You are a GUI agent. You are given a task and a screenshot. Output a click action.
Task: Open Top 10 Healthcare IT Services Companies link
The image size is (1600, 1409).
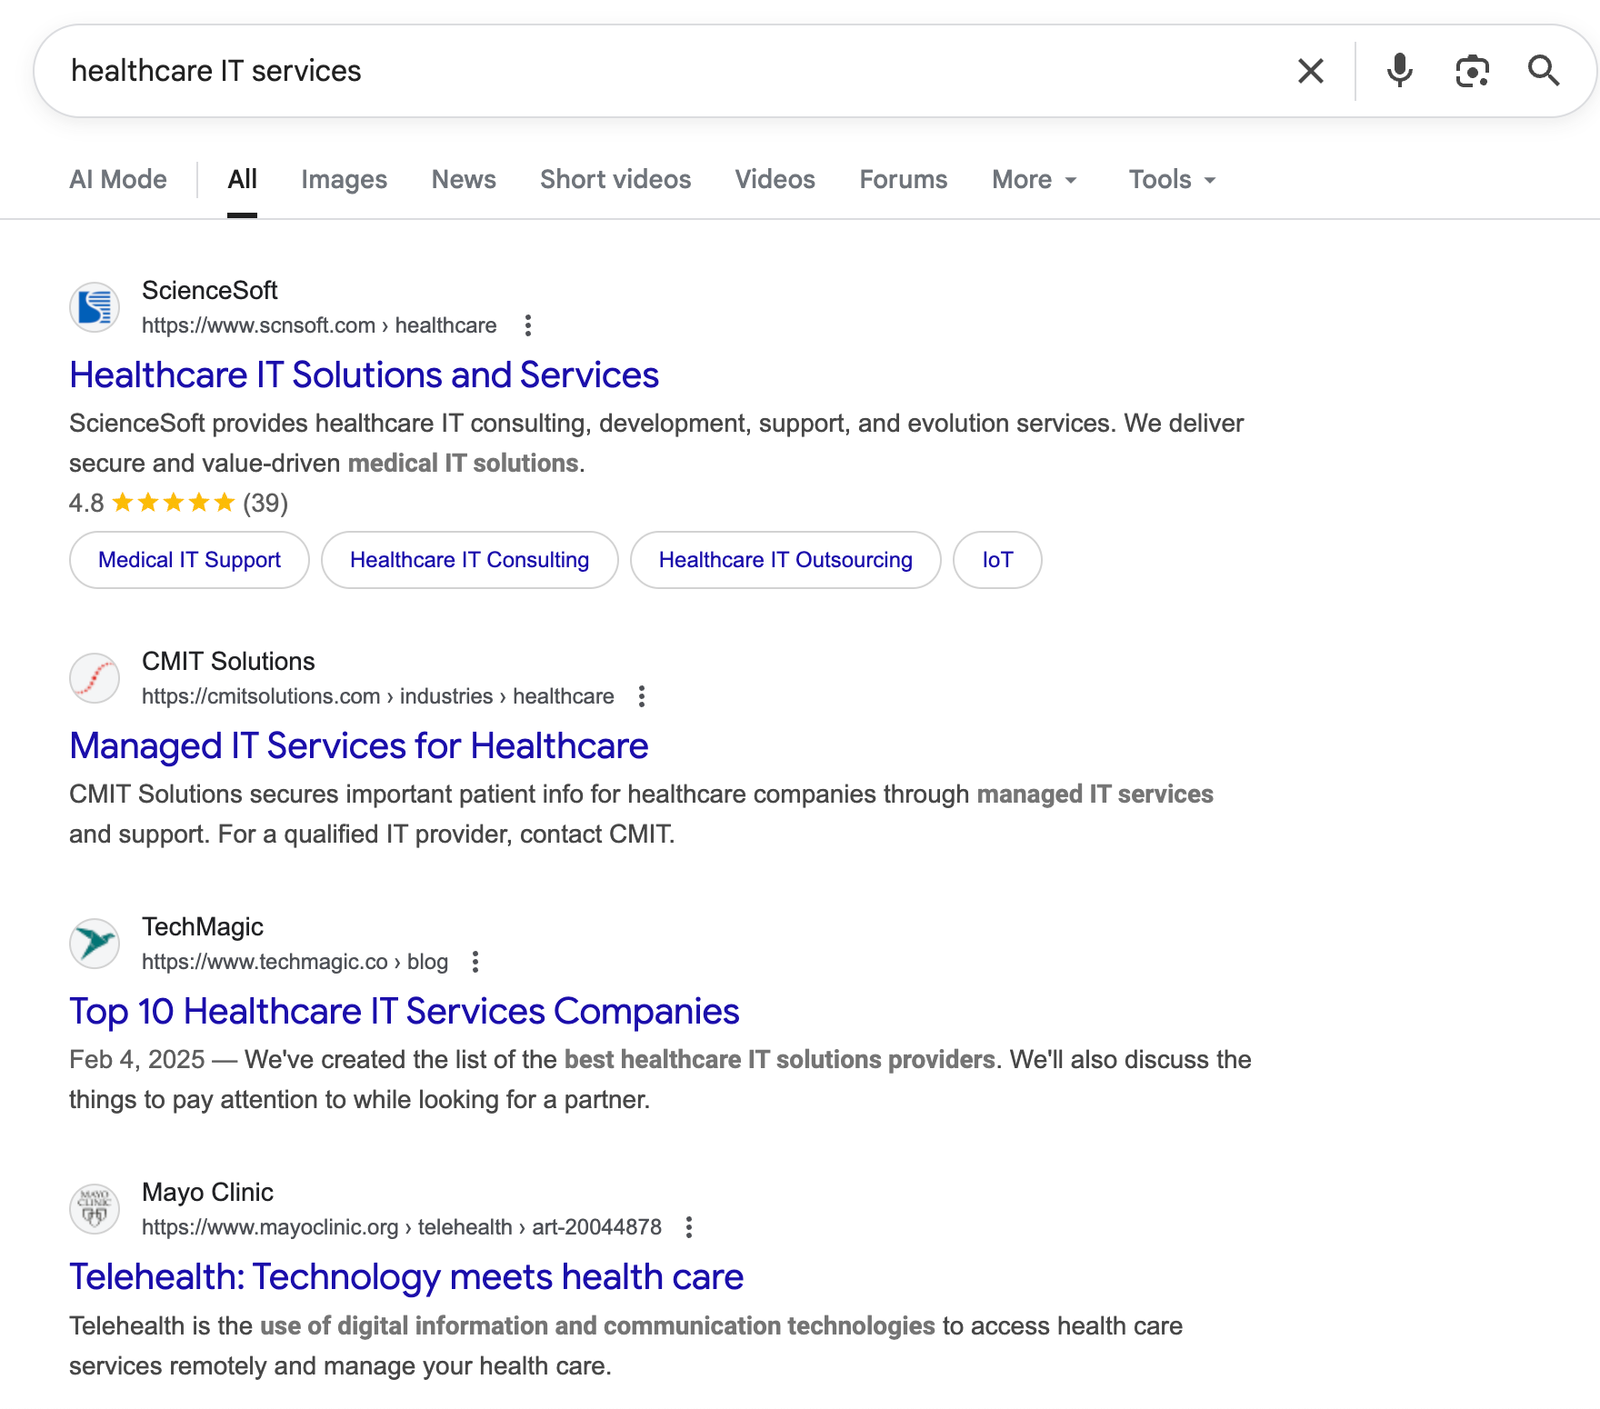click(404, 1012)
